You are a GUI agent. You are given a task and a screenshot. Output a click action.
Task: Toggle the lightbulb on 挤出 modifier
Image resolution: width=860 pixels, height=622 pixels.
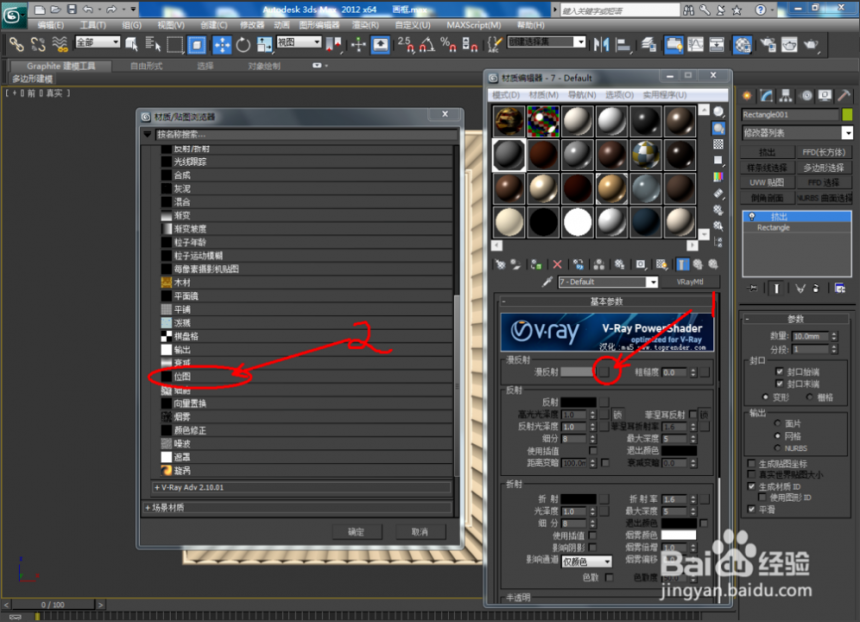(751, 217)
